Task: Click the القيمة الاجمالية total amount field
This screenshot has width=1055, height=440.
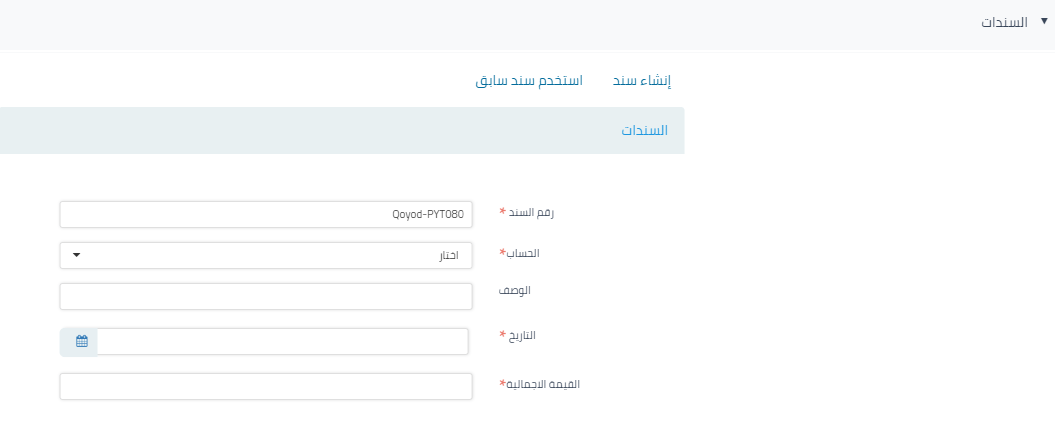Action: [x=265, y=386]
